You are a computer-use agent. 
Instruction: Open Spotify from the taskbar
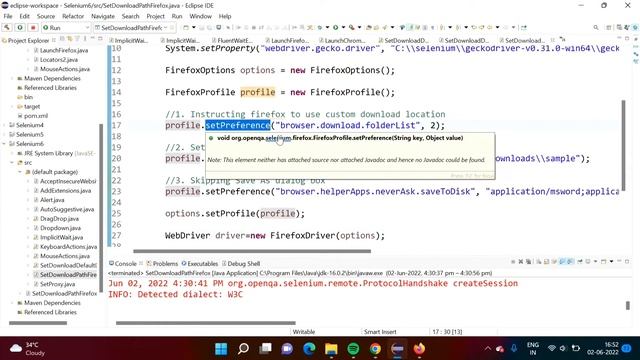(353, 349)
